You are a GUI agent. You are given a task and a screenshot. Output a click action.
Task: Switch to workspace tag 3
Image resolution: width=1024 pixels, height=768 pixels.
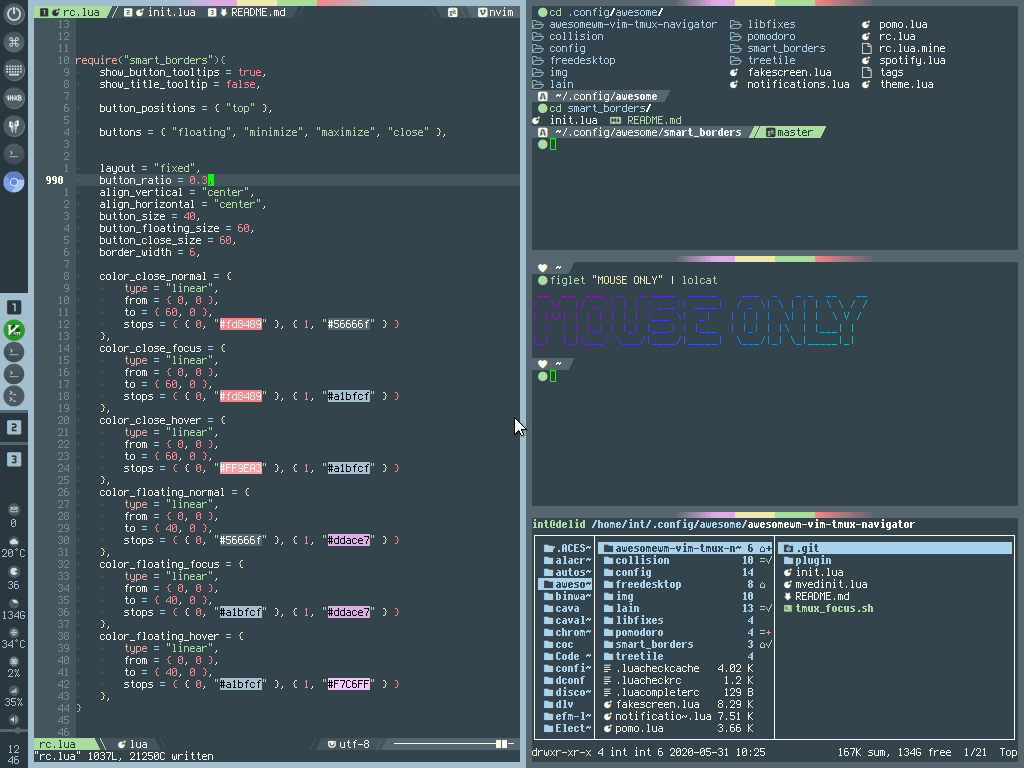coord(14,459)
